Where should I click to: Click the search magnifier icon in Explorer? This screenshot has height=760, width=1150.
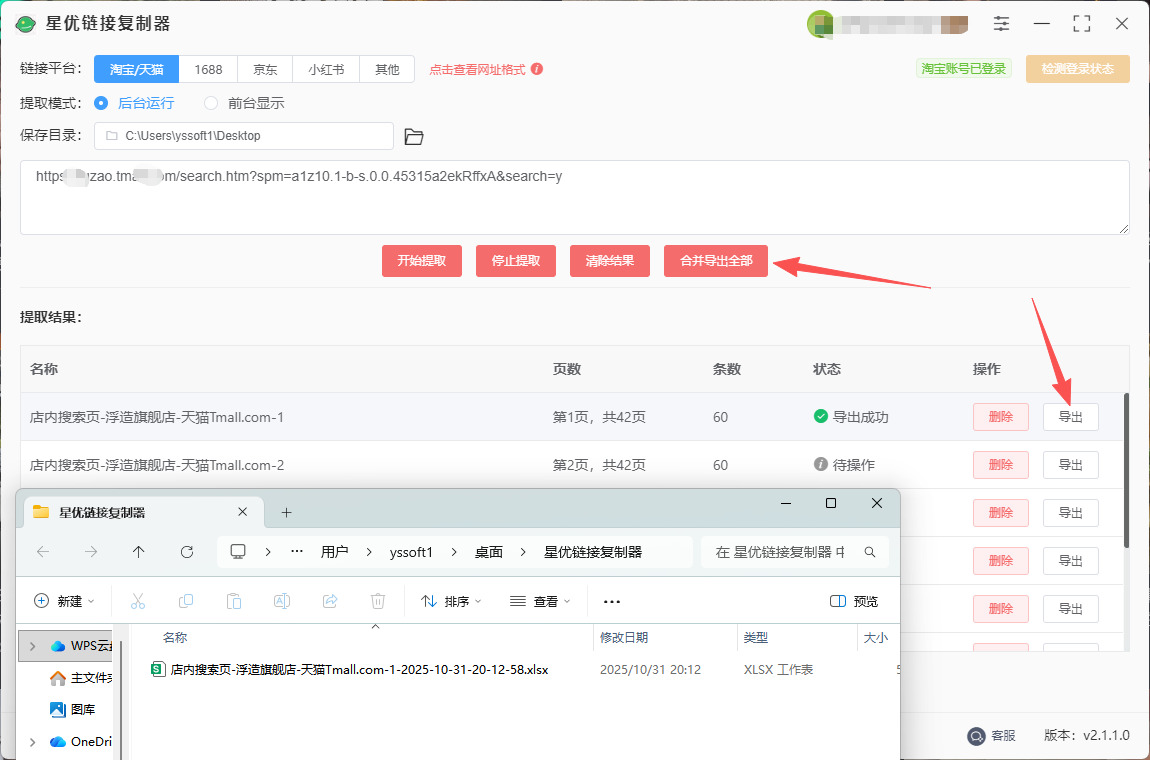pos(870,552)
